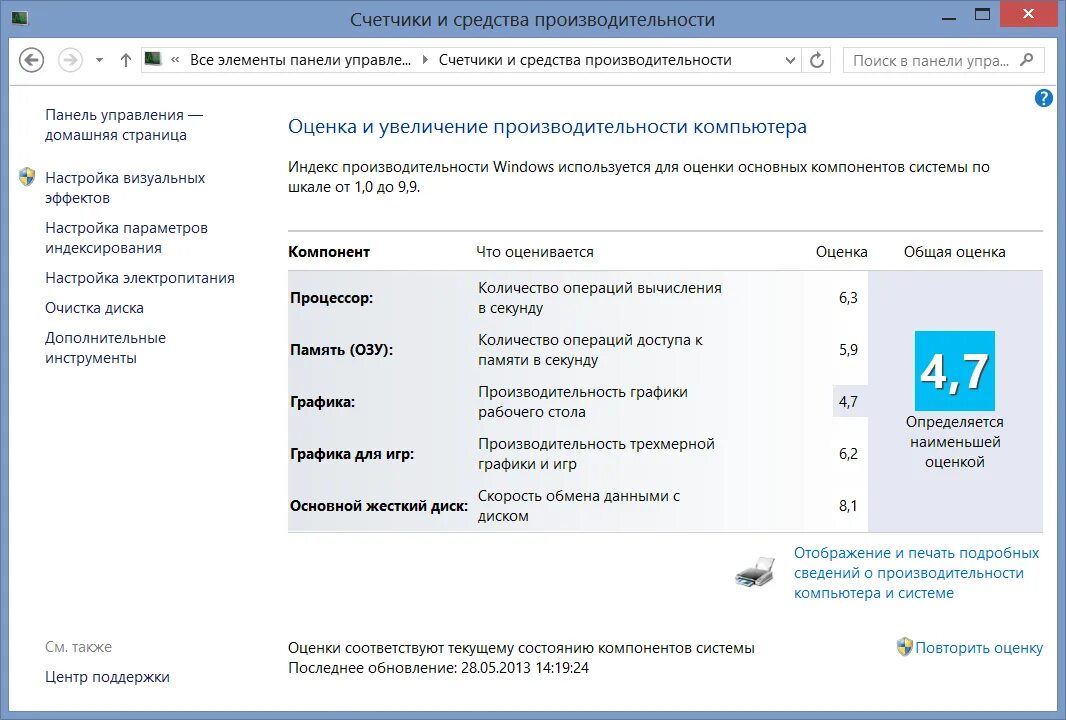Screen dimensions: 1066x720
Task: Click 'Повторить оценку' to rerun assessment
Action: (978, 648)
